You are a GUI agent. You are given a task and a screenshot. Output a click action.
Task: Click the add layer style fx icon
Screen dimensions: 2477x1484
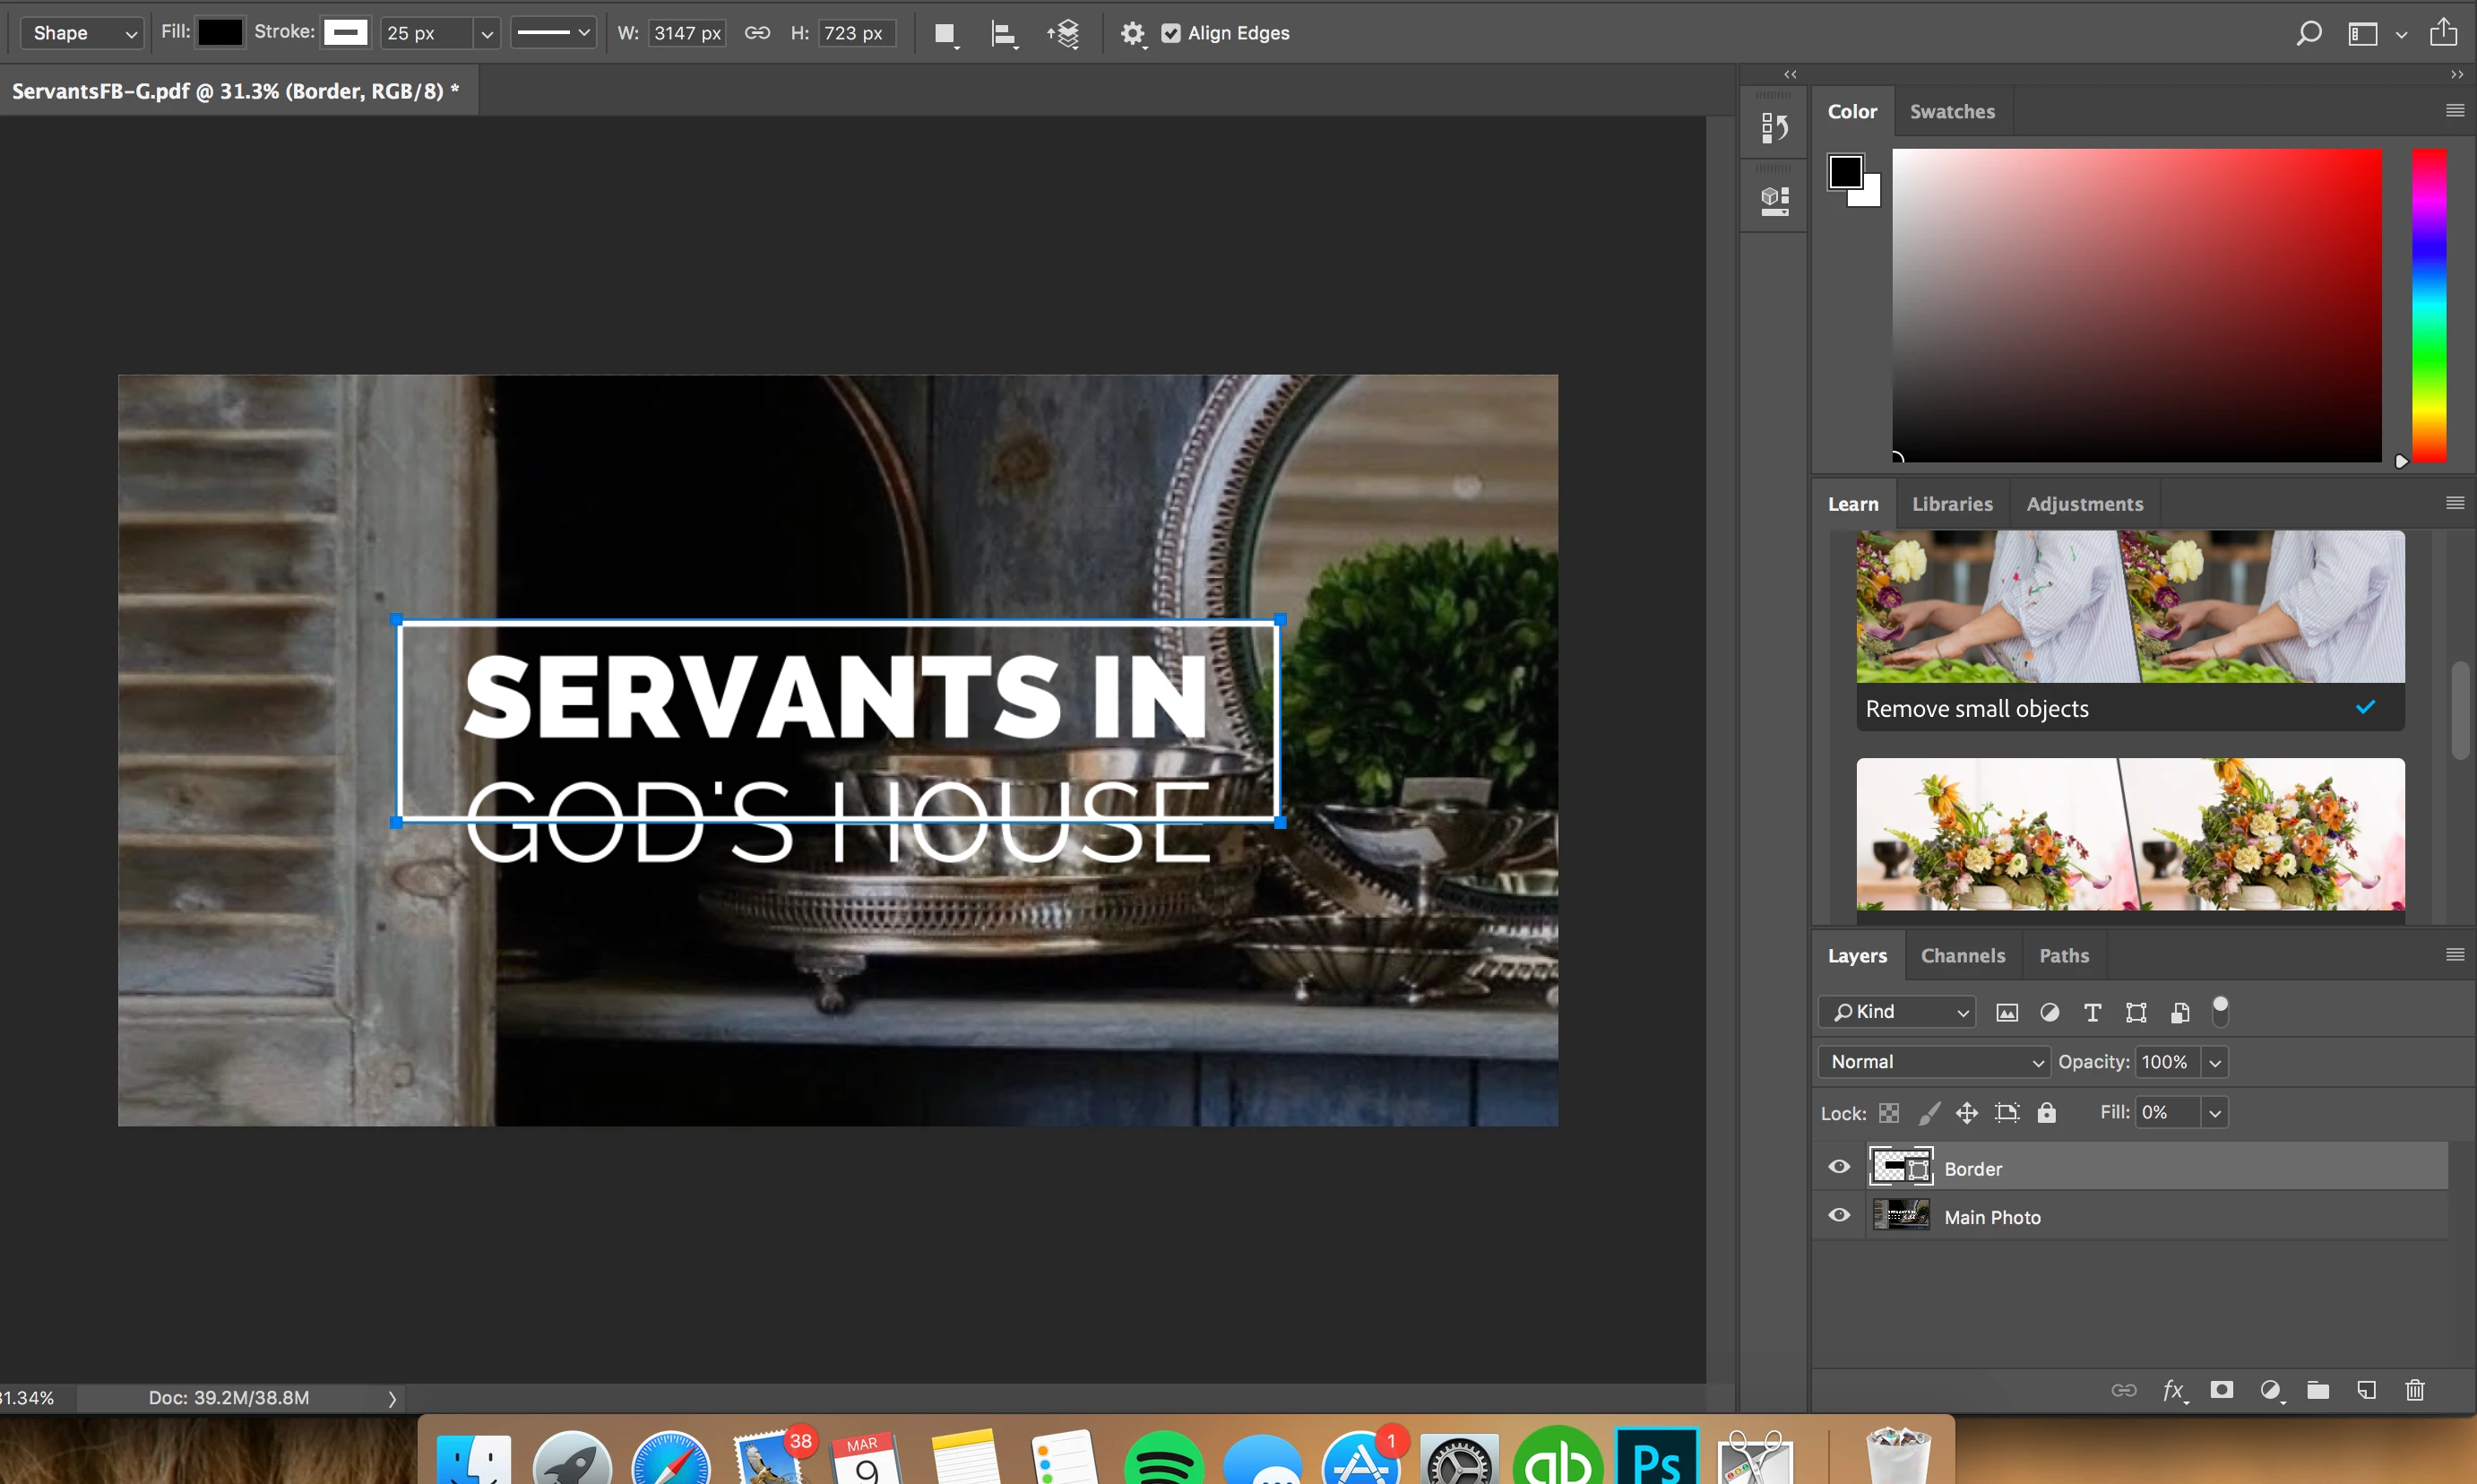point(2173,1390)
